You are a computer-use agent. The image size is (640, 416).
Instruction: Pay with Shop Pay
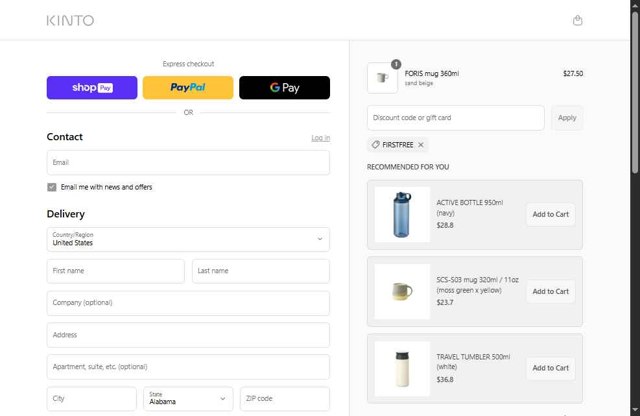tap(92, 87)
